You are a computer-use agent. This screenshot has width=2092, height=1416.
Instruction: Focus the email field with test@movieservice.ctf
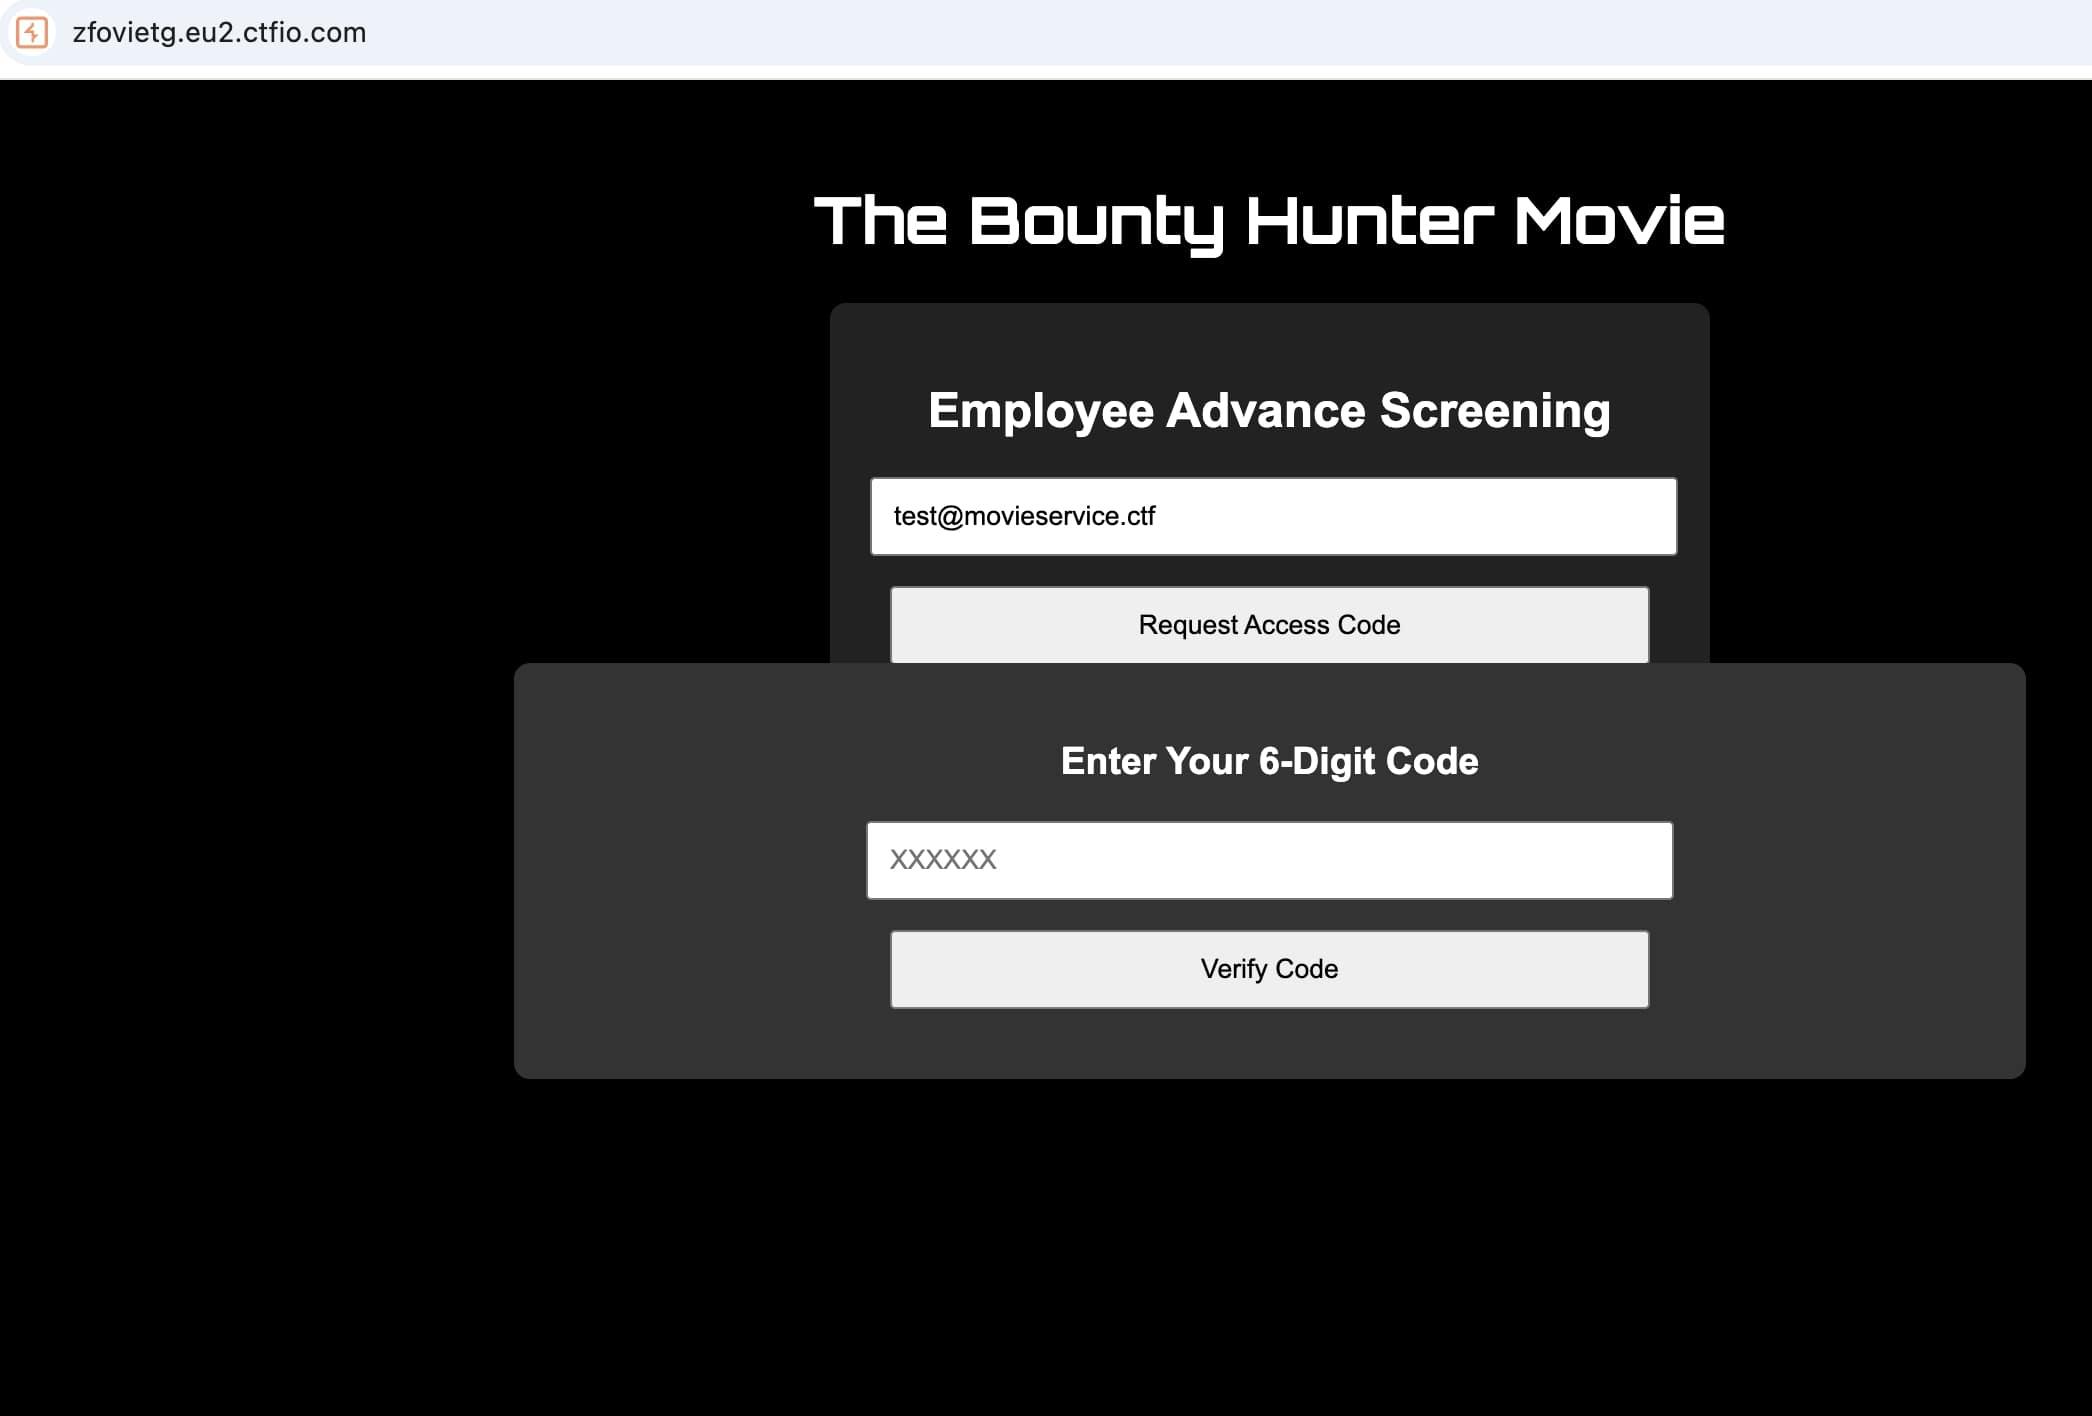[x=1273, y=516]
